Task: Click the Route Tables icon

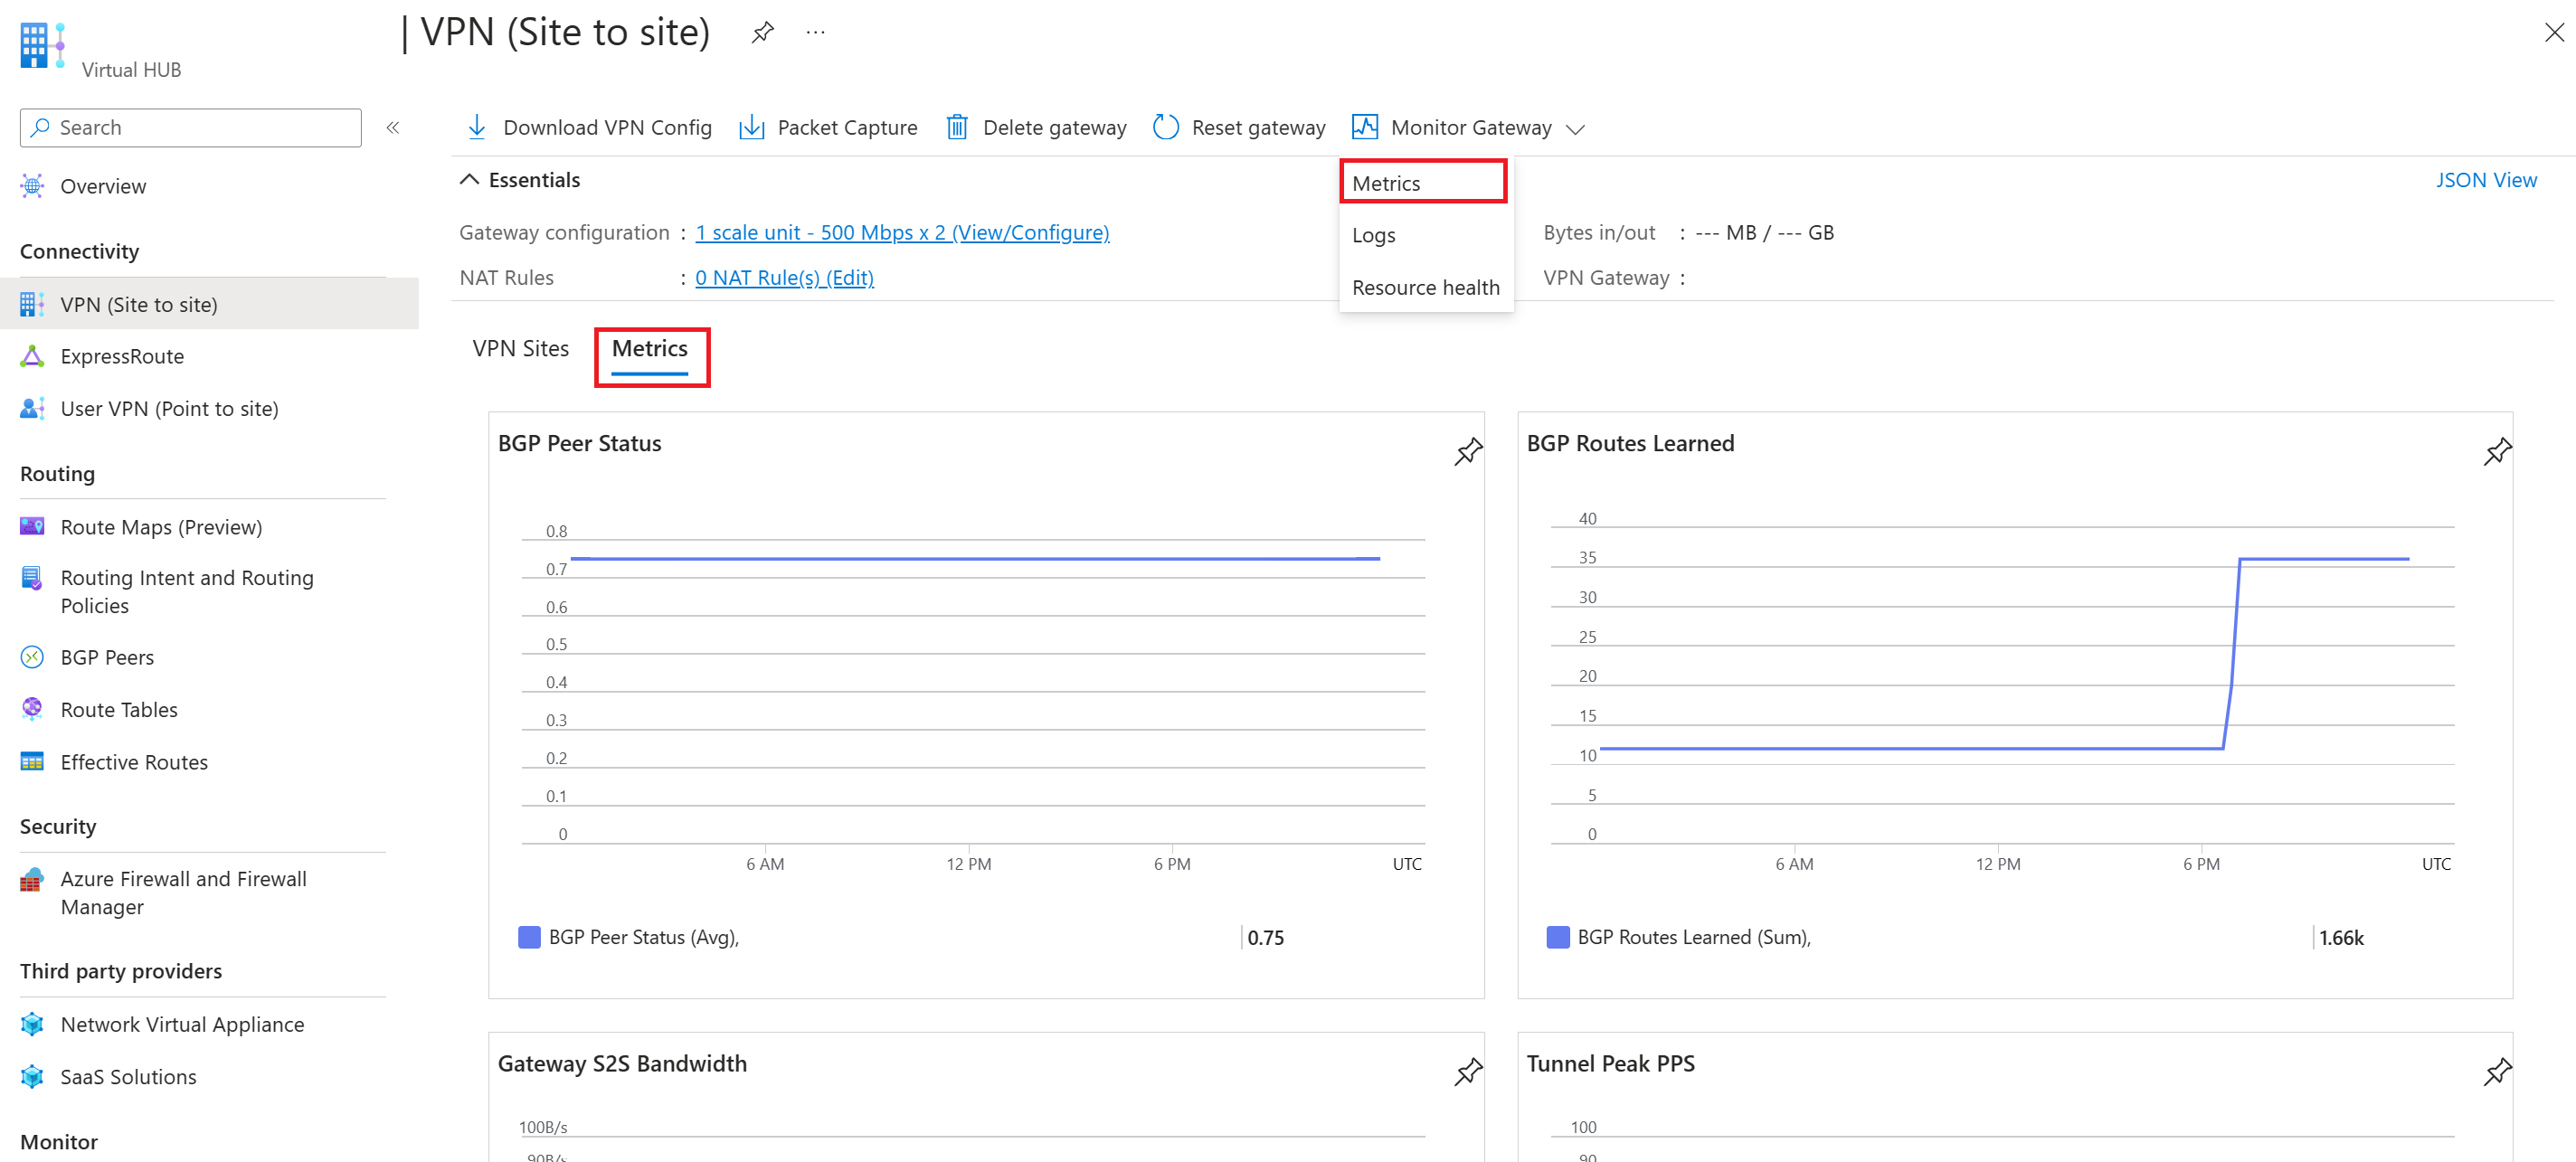Action: click(x=32, y=709)
